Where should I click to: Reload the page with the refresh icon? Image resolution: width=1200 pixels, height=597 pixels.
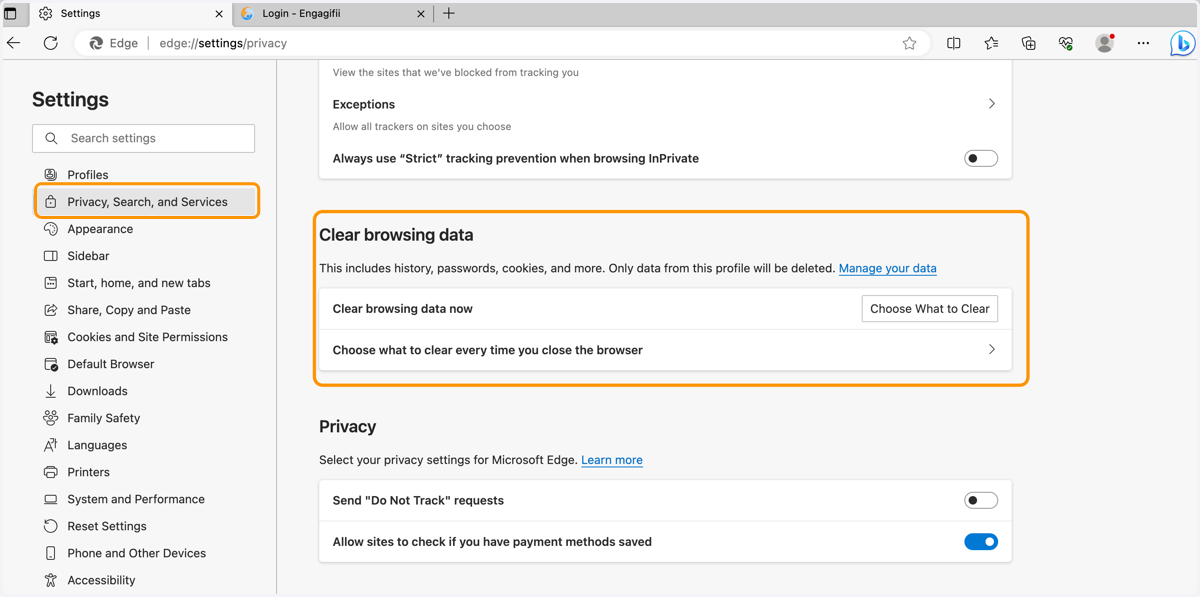[51, 43]
